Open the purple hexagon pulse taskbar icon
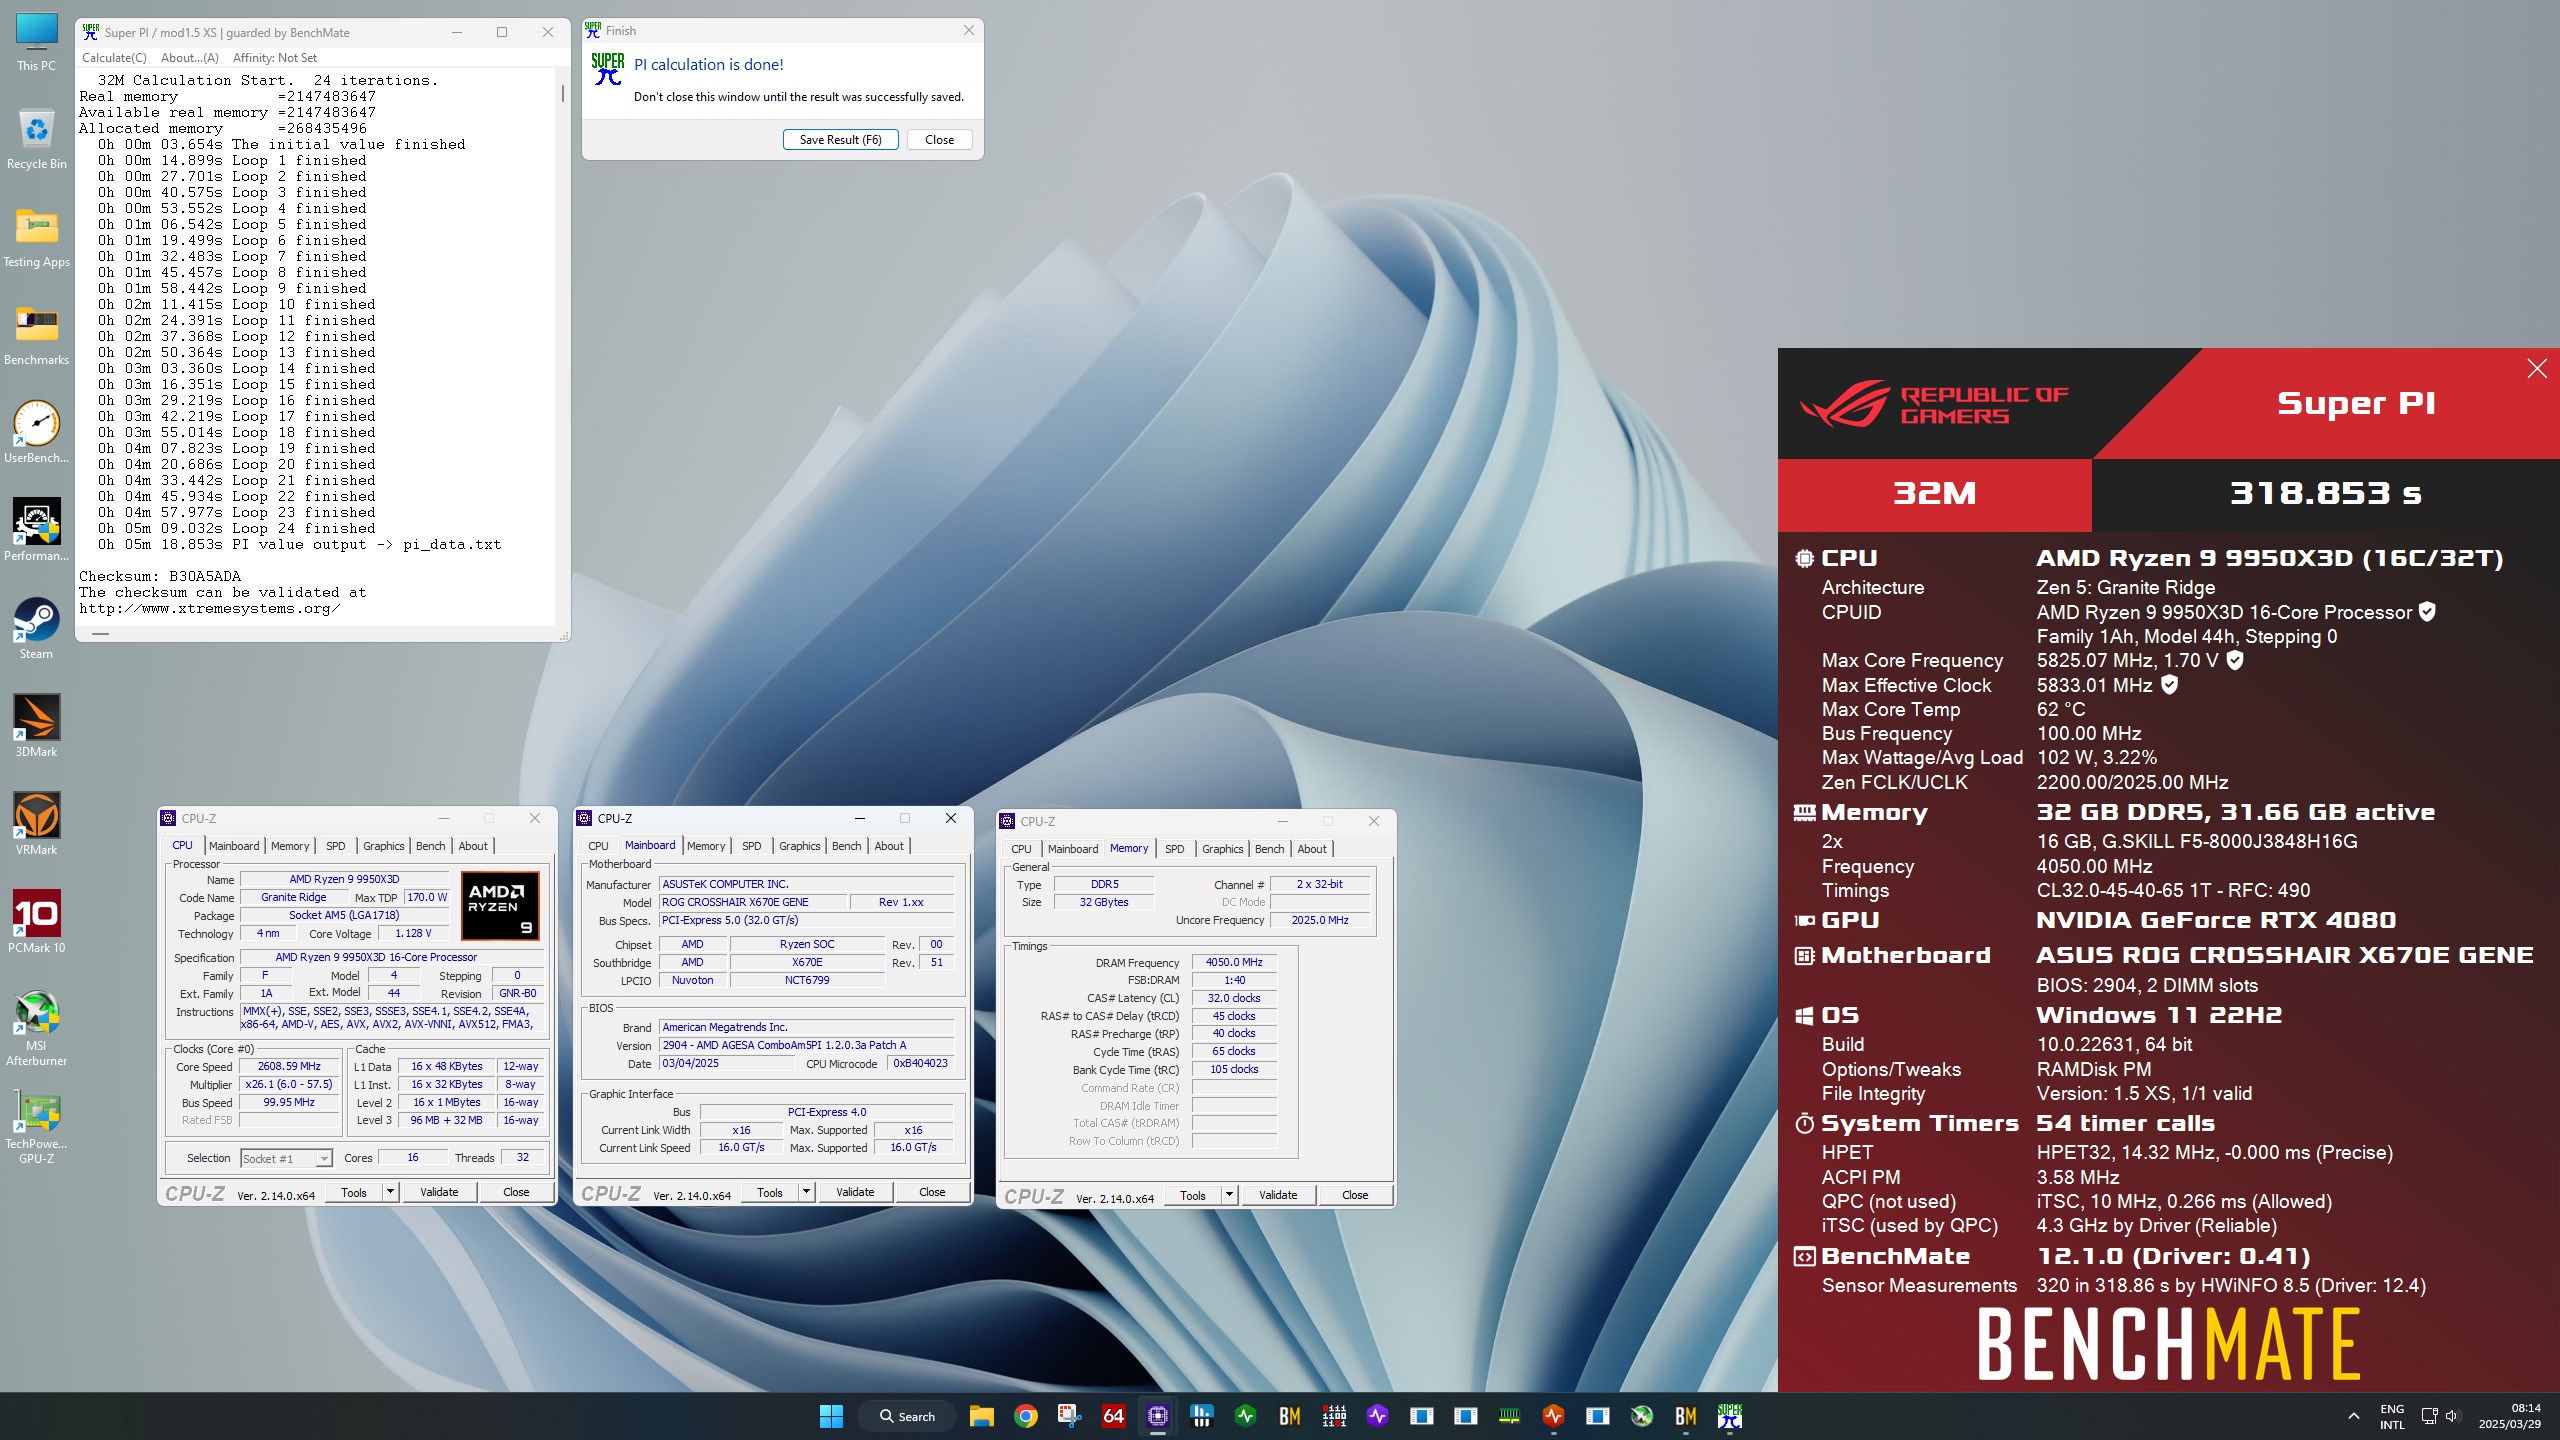Screen dimensions: 2560x1440 click(x=1377, y=1416)
